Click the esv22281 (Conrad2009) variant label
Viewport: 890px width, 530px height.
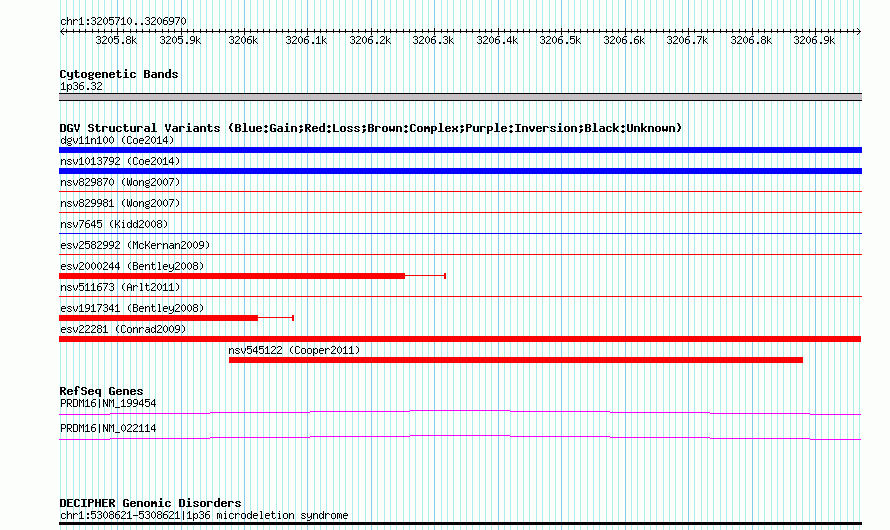click(x=123, y=329)
